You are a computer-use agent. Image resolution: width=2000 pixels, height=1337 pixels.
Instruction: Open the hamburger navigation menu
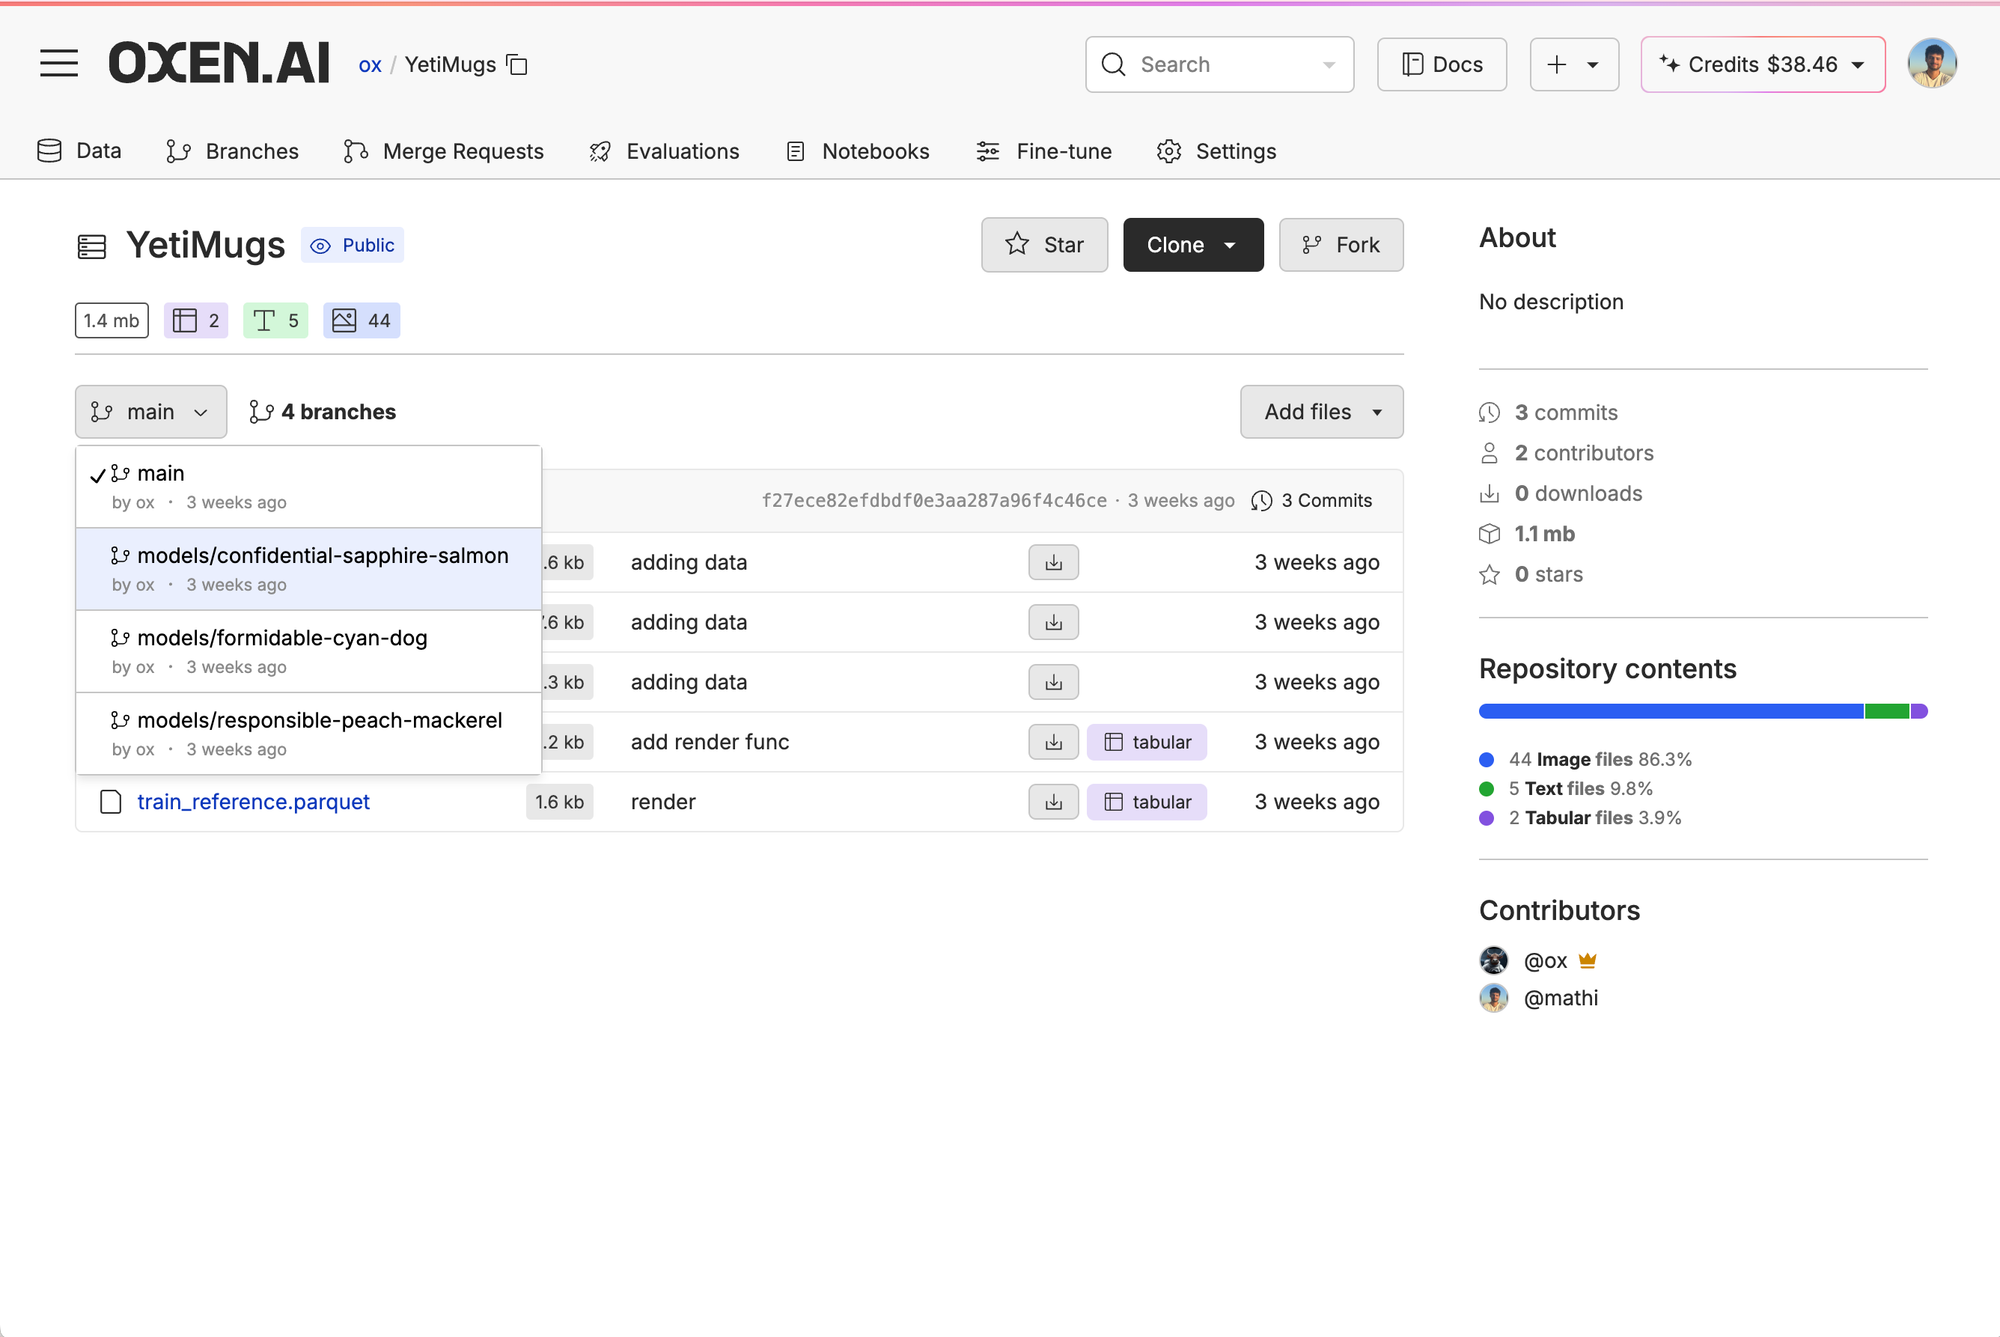click(x=59, y=64)
